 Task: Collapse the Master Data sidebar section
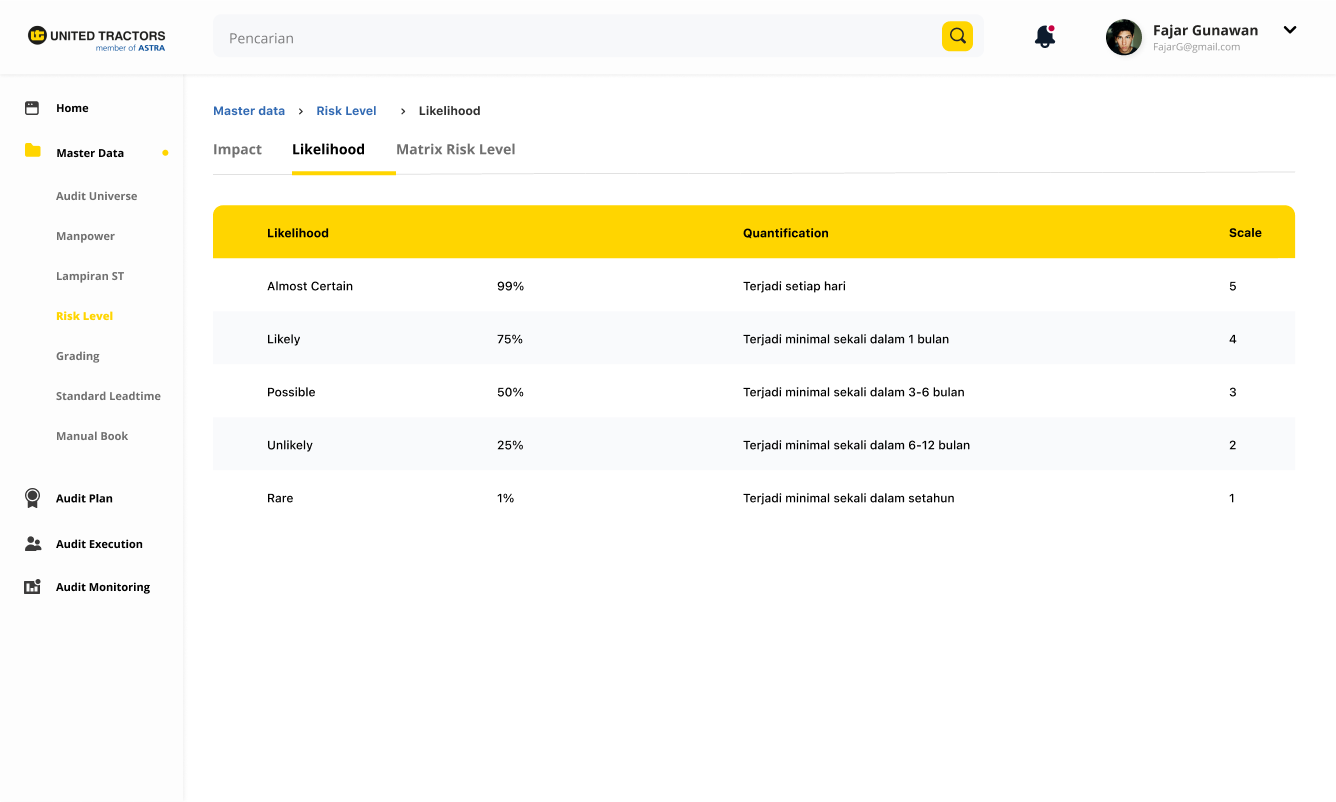(90, 153)
